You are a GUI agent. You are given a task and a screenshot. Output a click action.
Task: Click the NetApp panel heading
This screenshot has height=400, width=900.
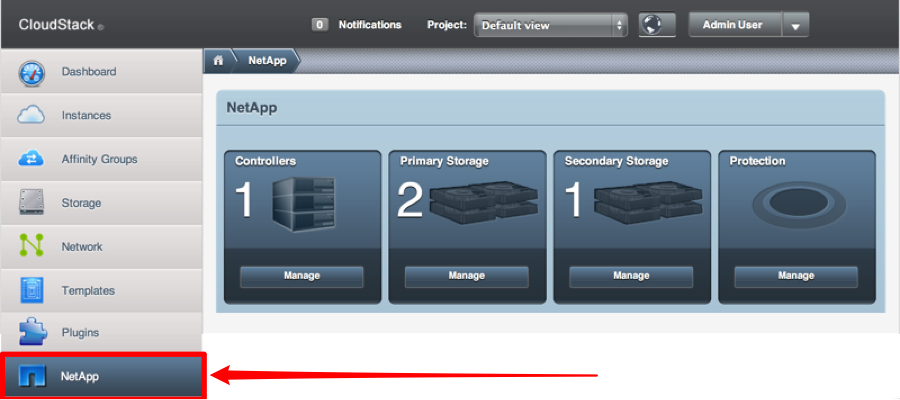tap(252, 108)
